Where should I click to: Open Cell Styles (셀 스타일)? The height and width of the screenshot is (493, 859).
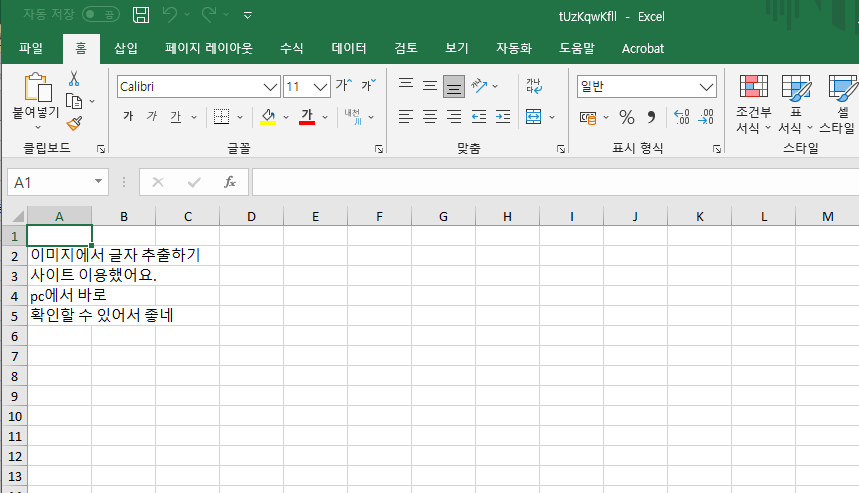point(838,104)
